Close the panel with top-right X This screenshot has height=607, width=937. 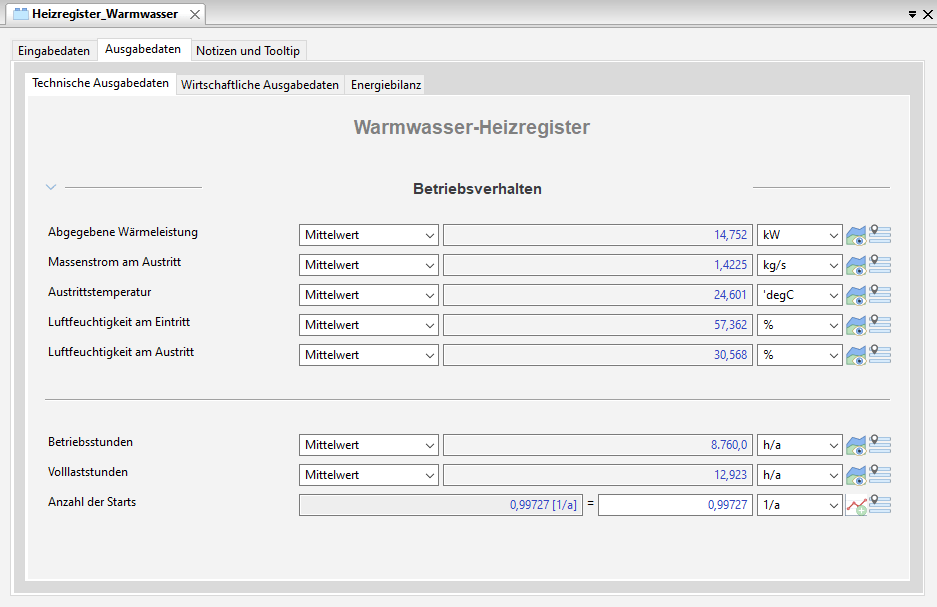point(928,14)
